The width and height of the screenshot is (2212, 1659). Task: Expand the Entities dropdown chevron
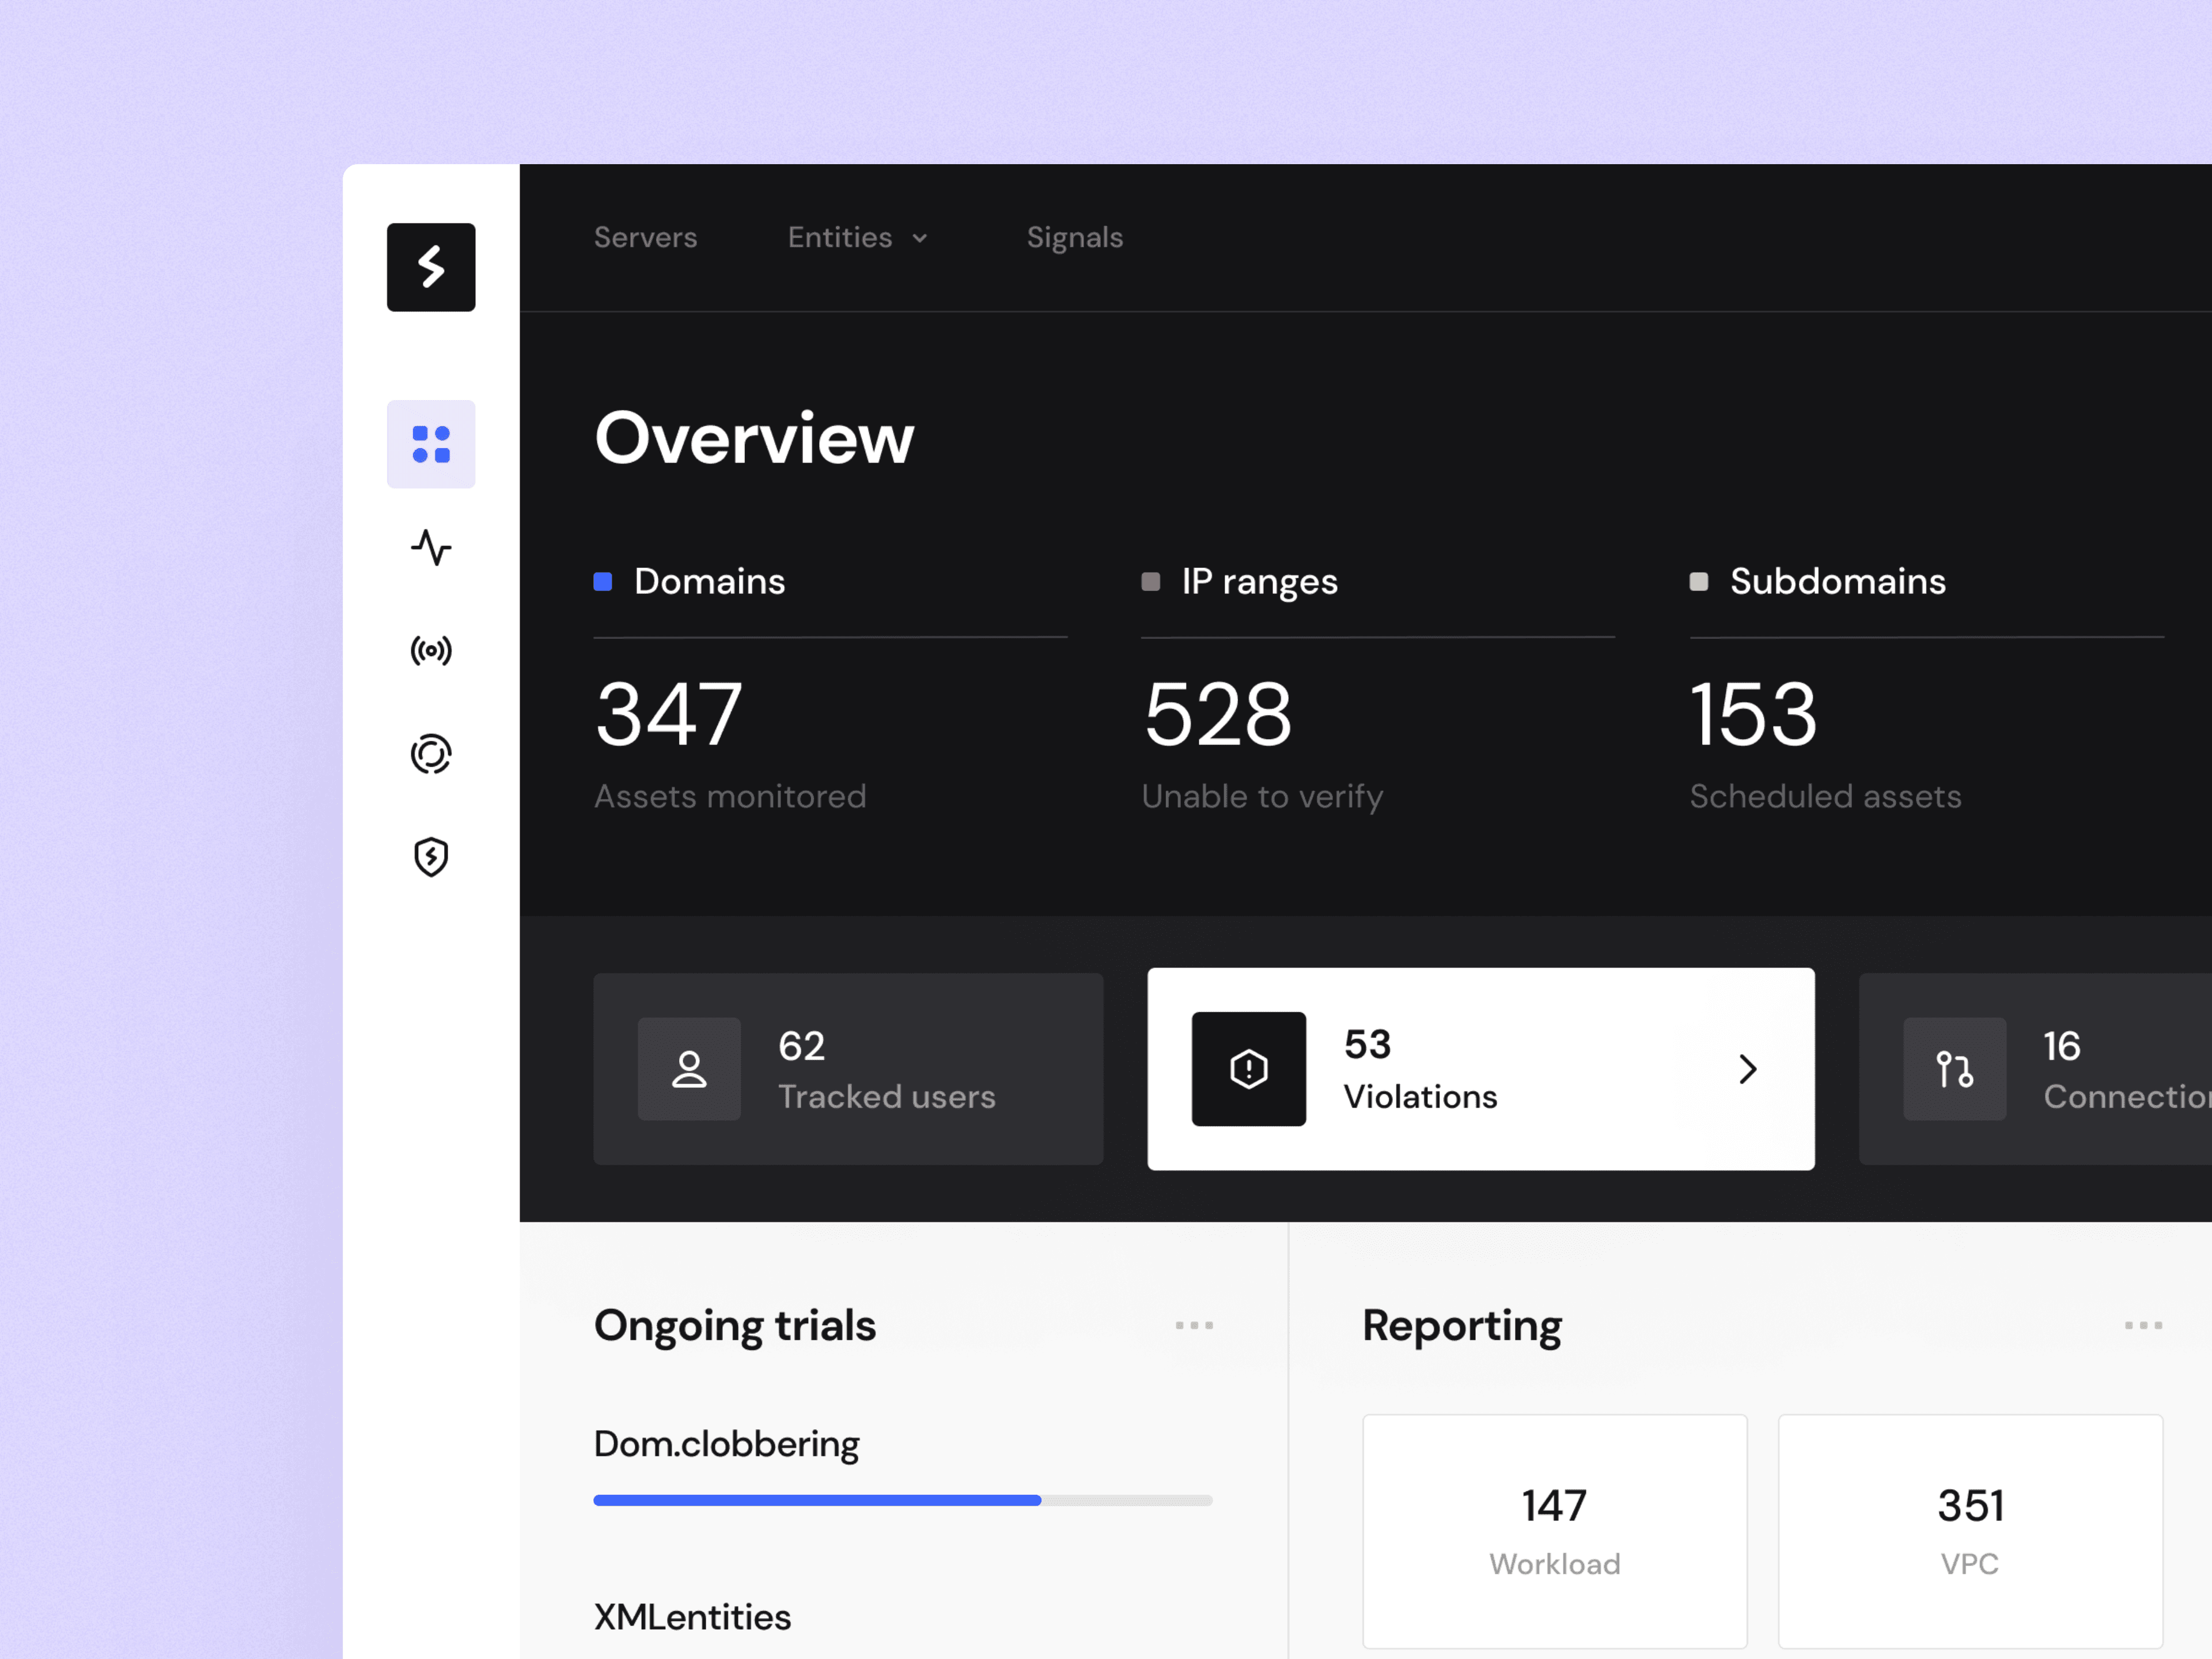tap(920, 238)
